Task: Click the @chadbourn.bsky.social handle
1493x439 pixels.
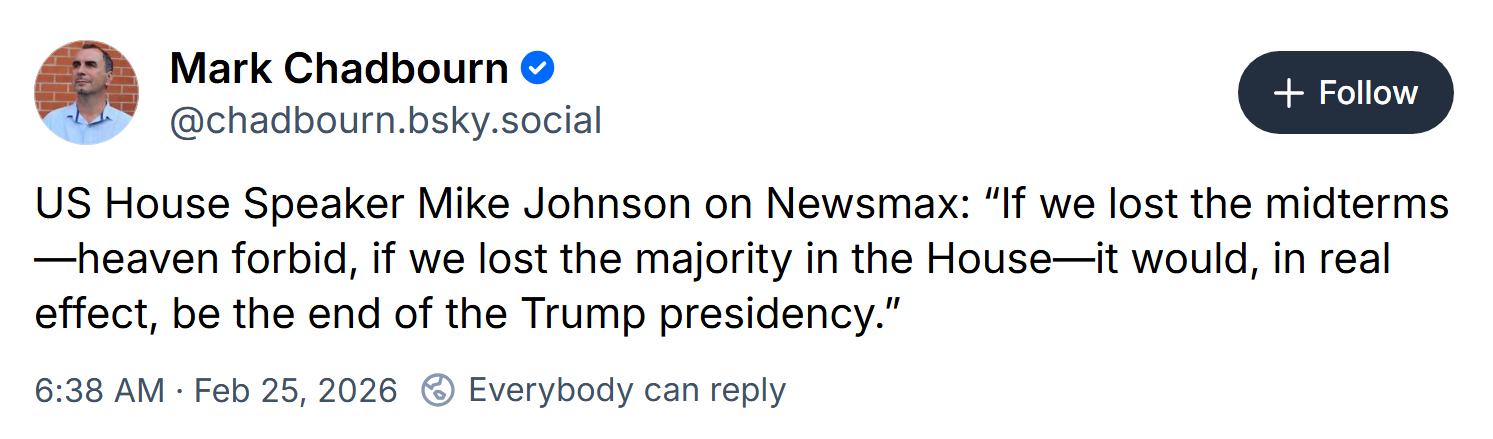Action: [385, 121]
